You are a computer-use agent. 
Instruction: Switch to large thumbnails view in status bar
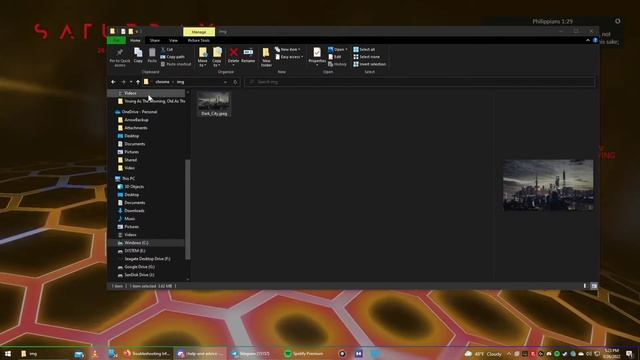coord(594,286)
